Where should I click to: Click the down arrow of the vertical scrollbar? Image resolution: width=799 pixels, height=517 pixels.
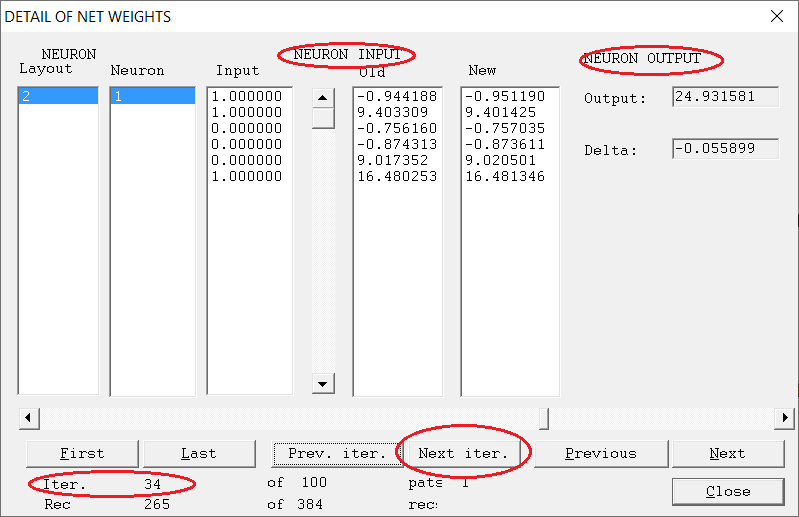point(323,384)
